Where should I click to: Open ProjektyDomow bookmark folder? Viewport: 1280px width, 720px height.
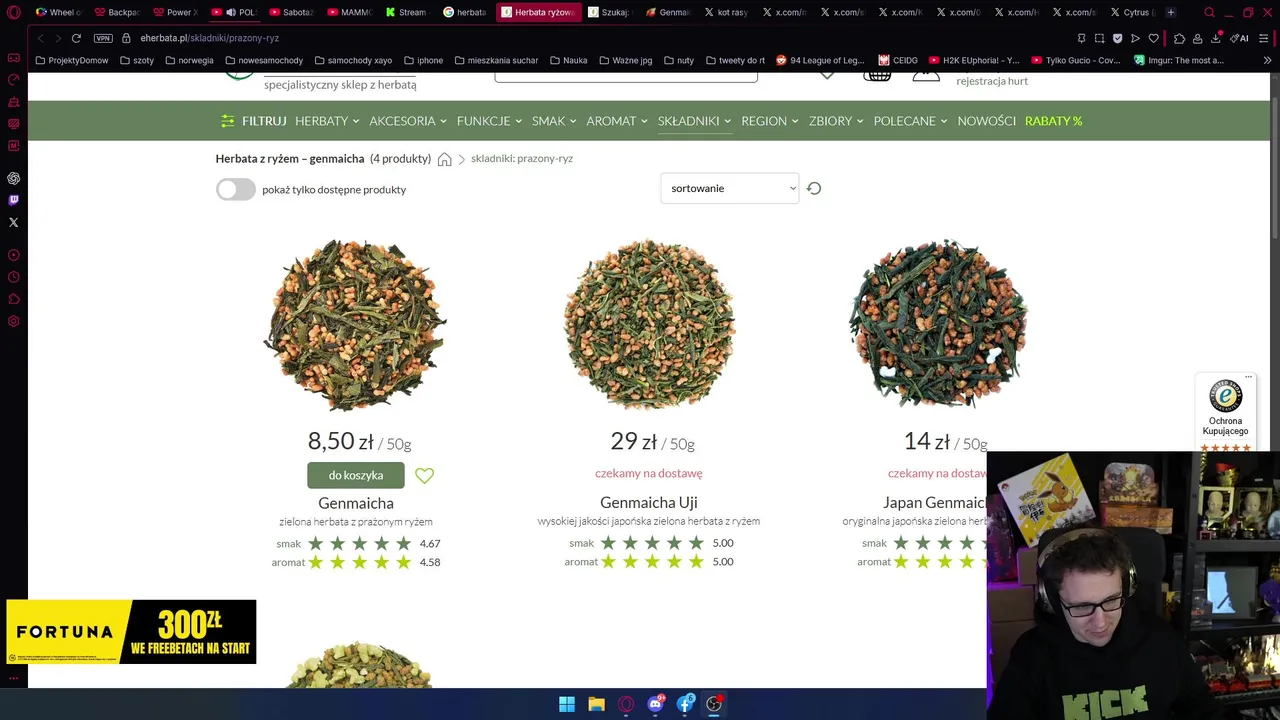[x=71, y=60]
